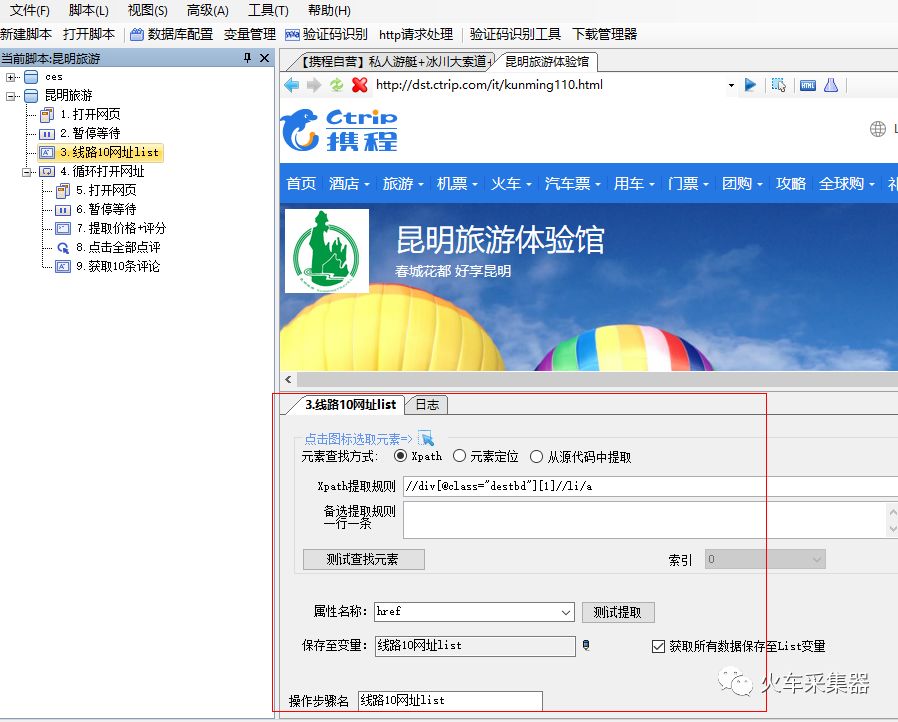The image size is (898, 722).
Task: Select step 8 点击全部点评 in tree
Action: pyautogui.click(x=118, y=247)
